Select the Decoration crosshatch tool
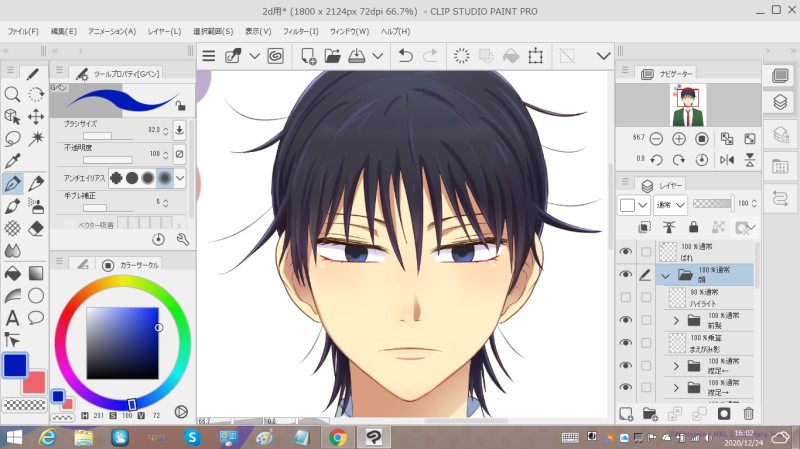The height and width of the screenshot is (449, 800). pyautogui.click(x=12, y=228)
